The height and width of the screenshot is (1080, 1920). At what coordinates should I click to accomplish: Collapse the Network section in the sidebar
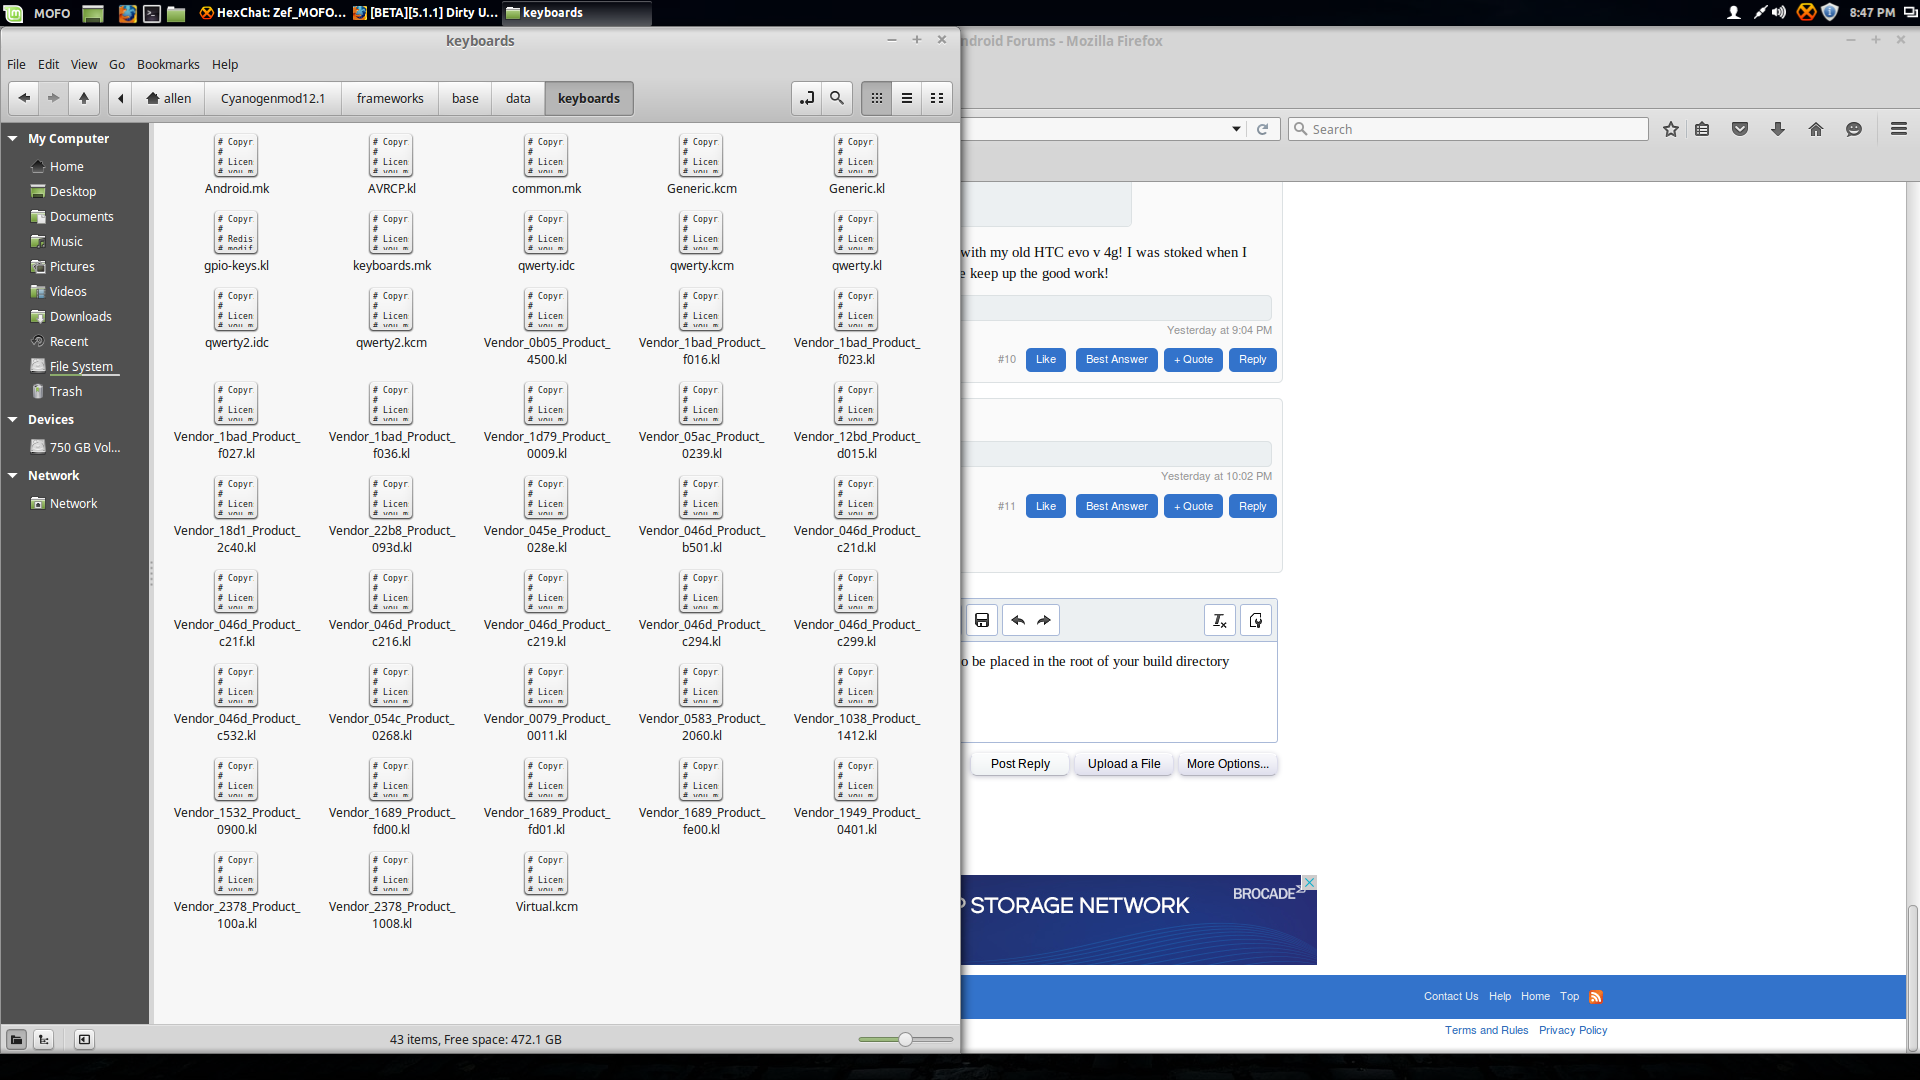pyautogui.click(x=13, y=476)
